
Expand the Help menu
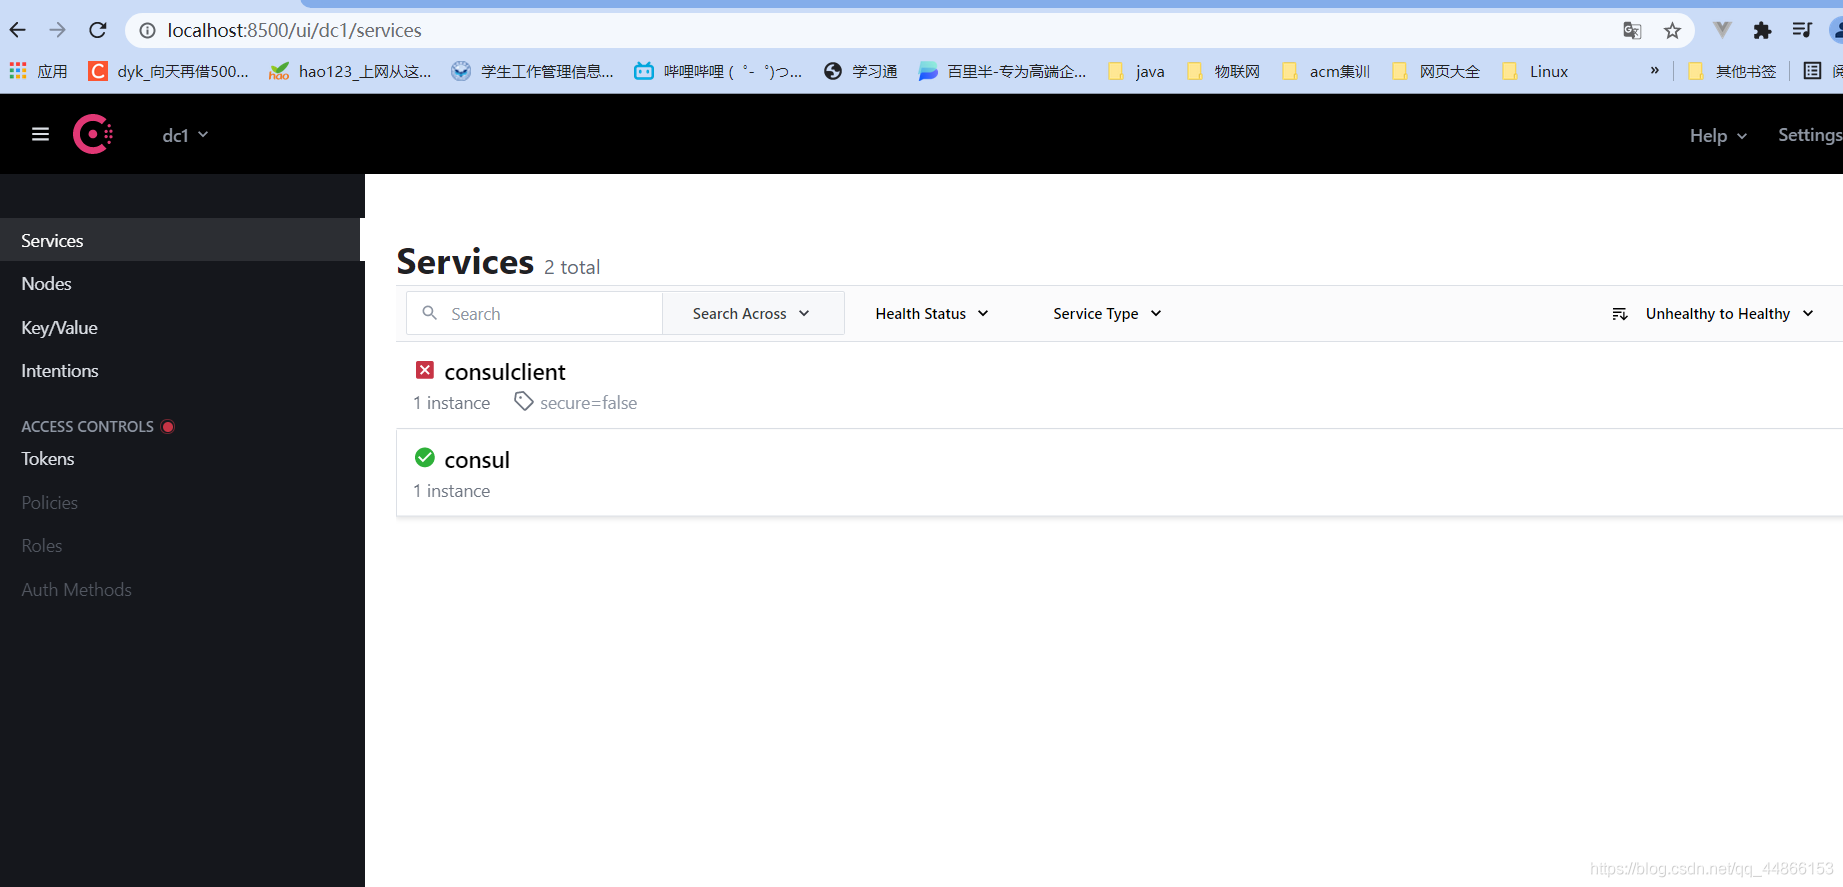pyautogui.click(x=1718, y=135)
